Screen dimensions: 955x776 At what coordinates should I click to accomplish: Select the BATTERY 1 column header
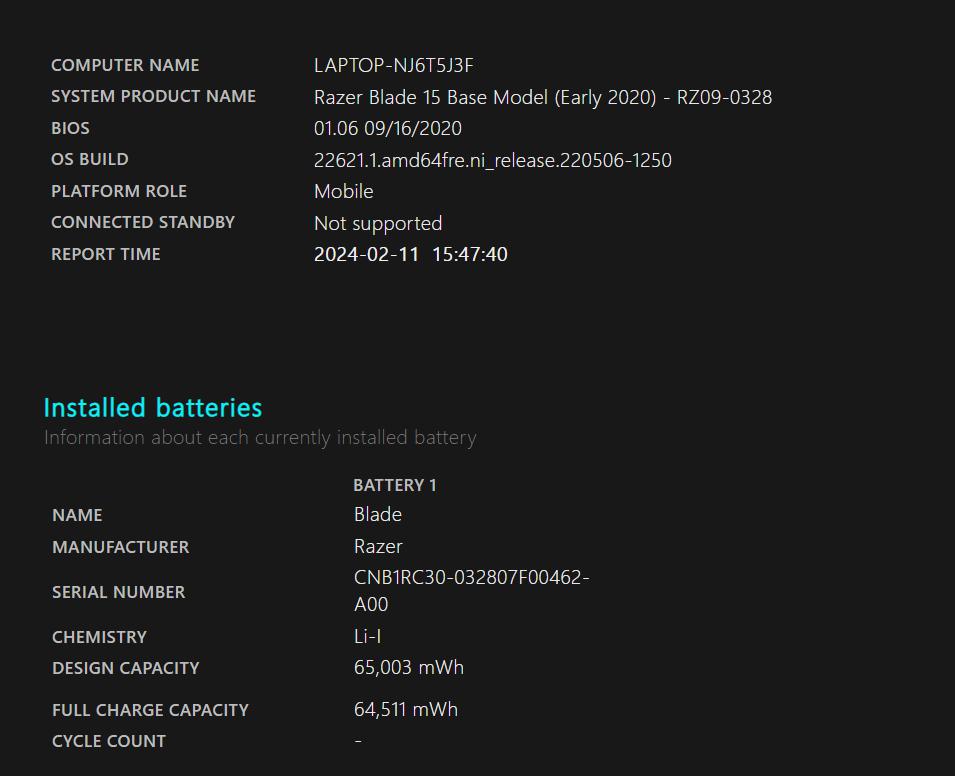394,485
